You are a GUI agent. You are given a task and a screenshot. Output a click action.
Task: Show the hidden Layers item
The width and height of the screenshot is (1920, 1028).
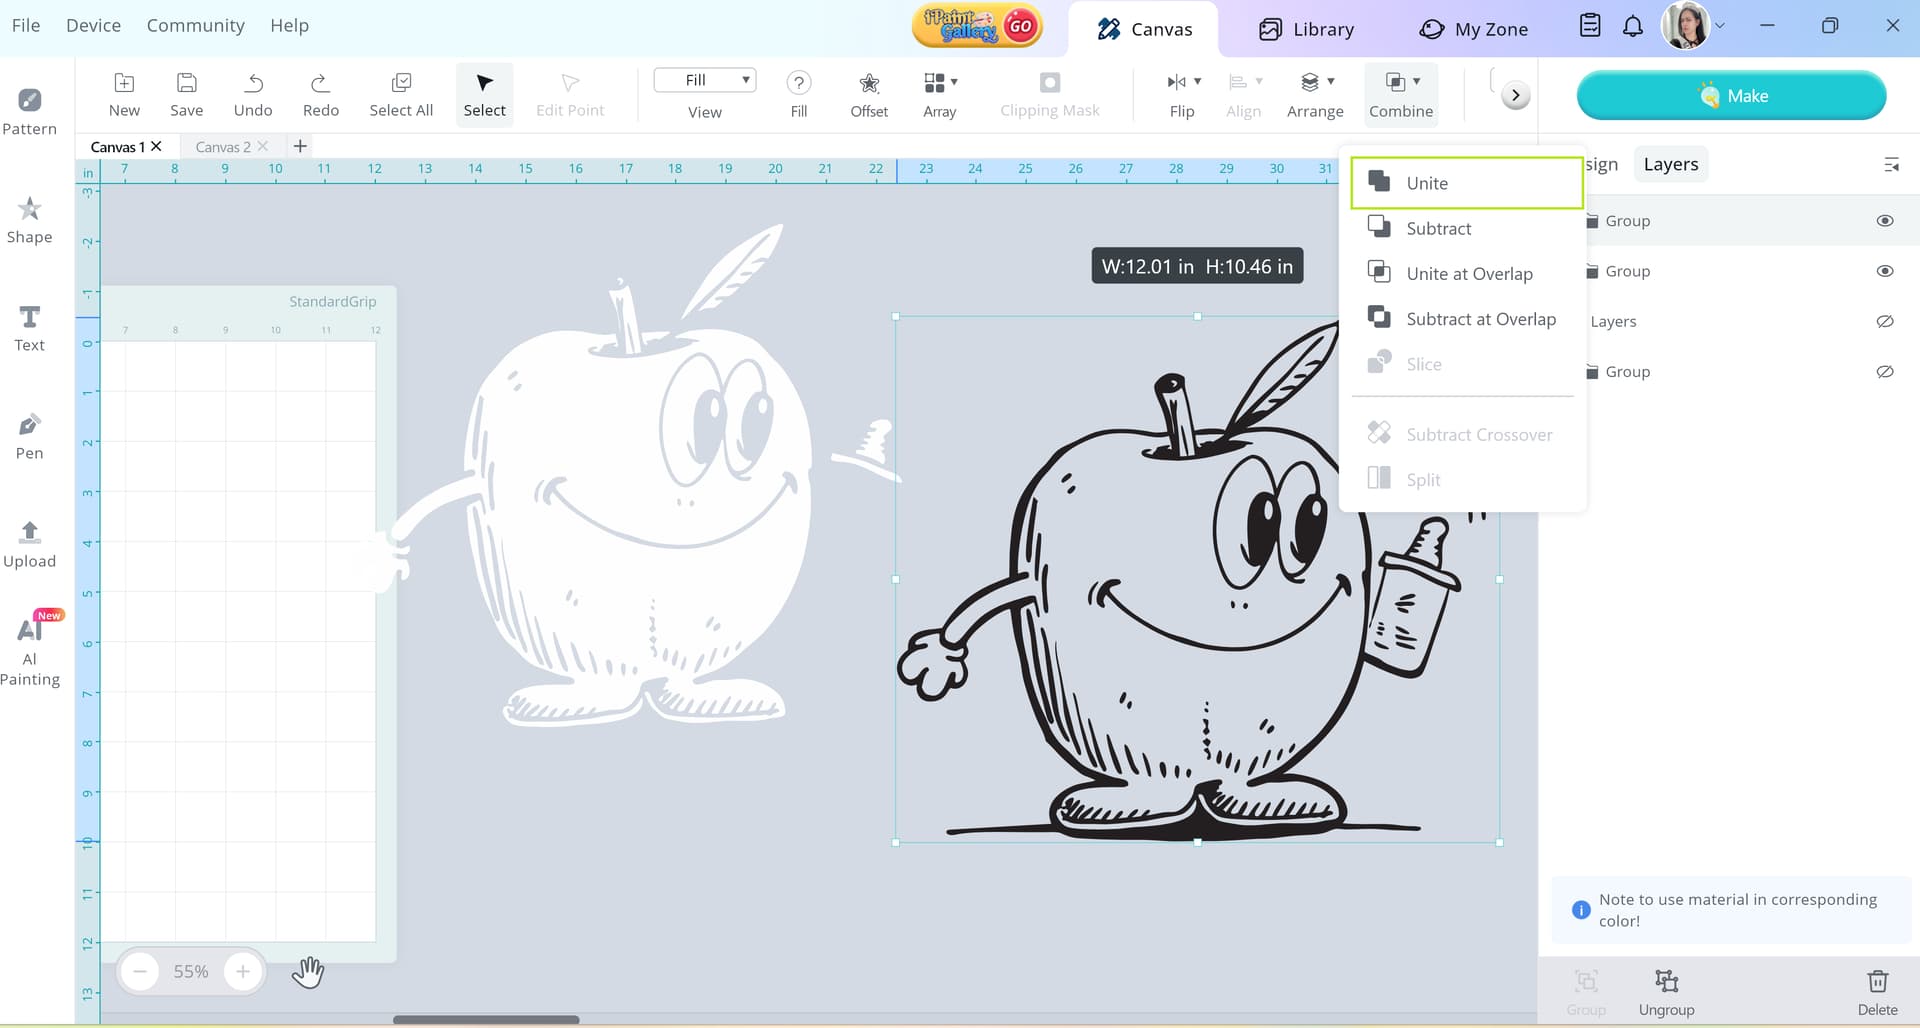click(1884, 321)
